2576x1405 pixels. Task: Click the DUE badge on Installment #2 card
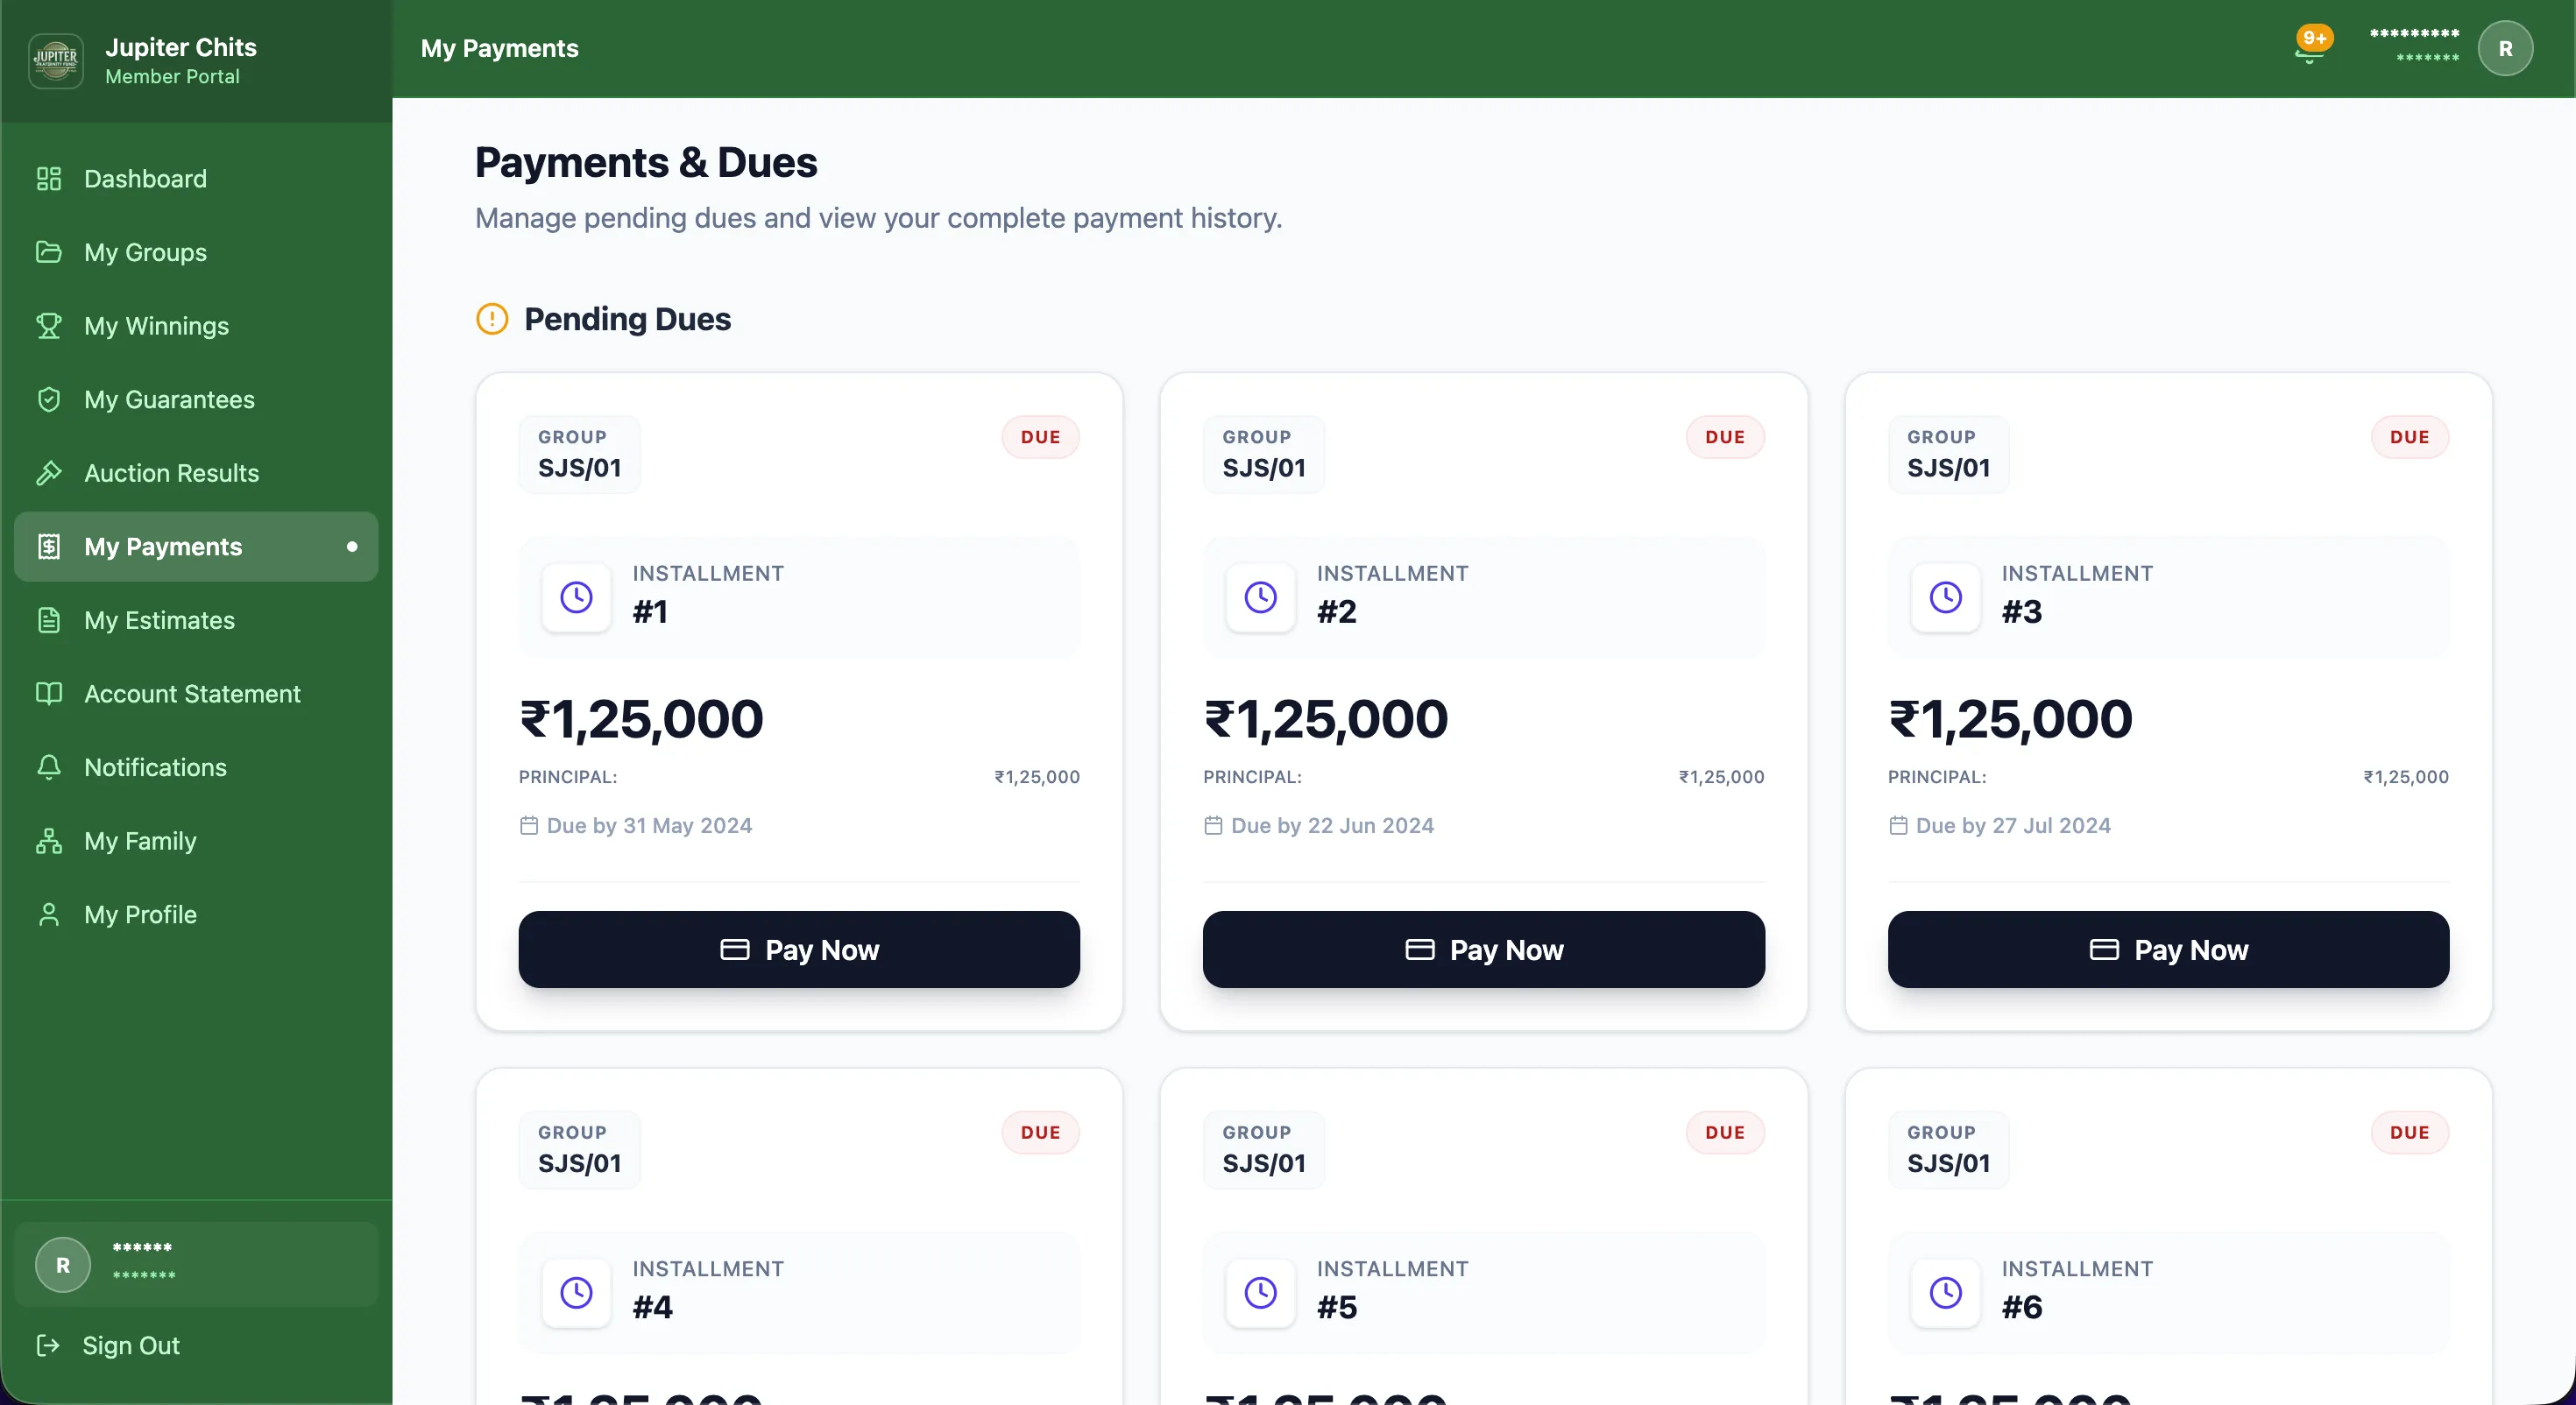click(1724, 437)
